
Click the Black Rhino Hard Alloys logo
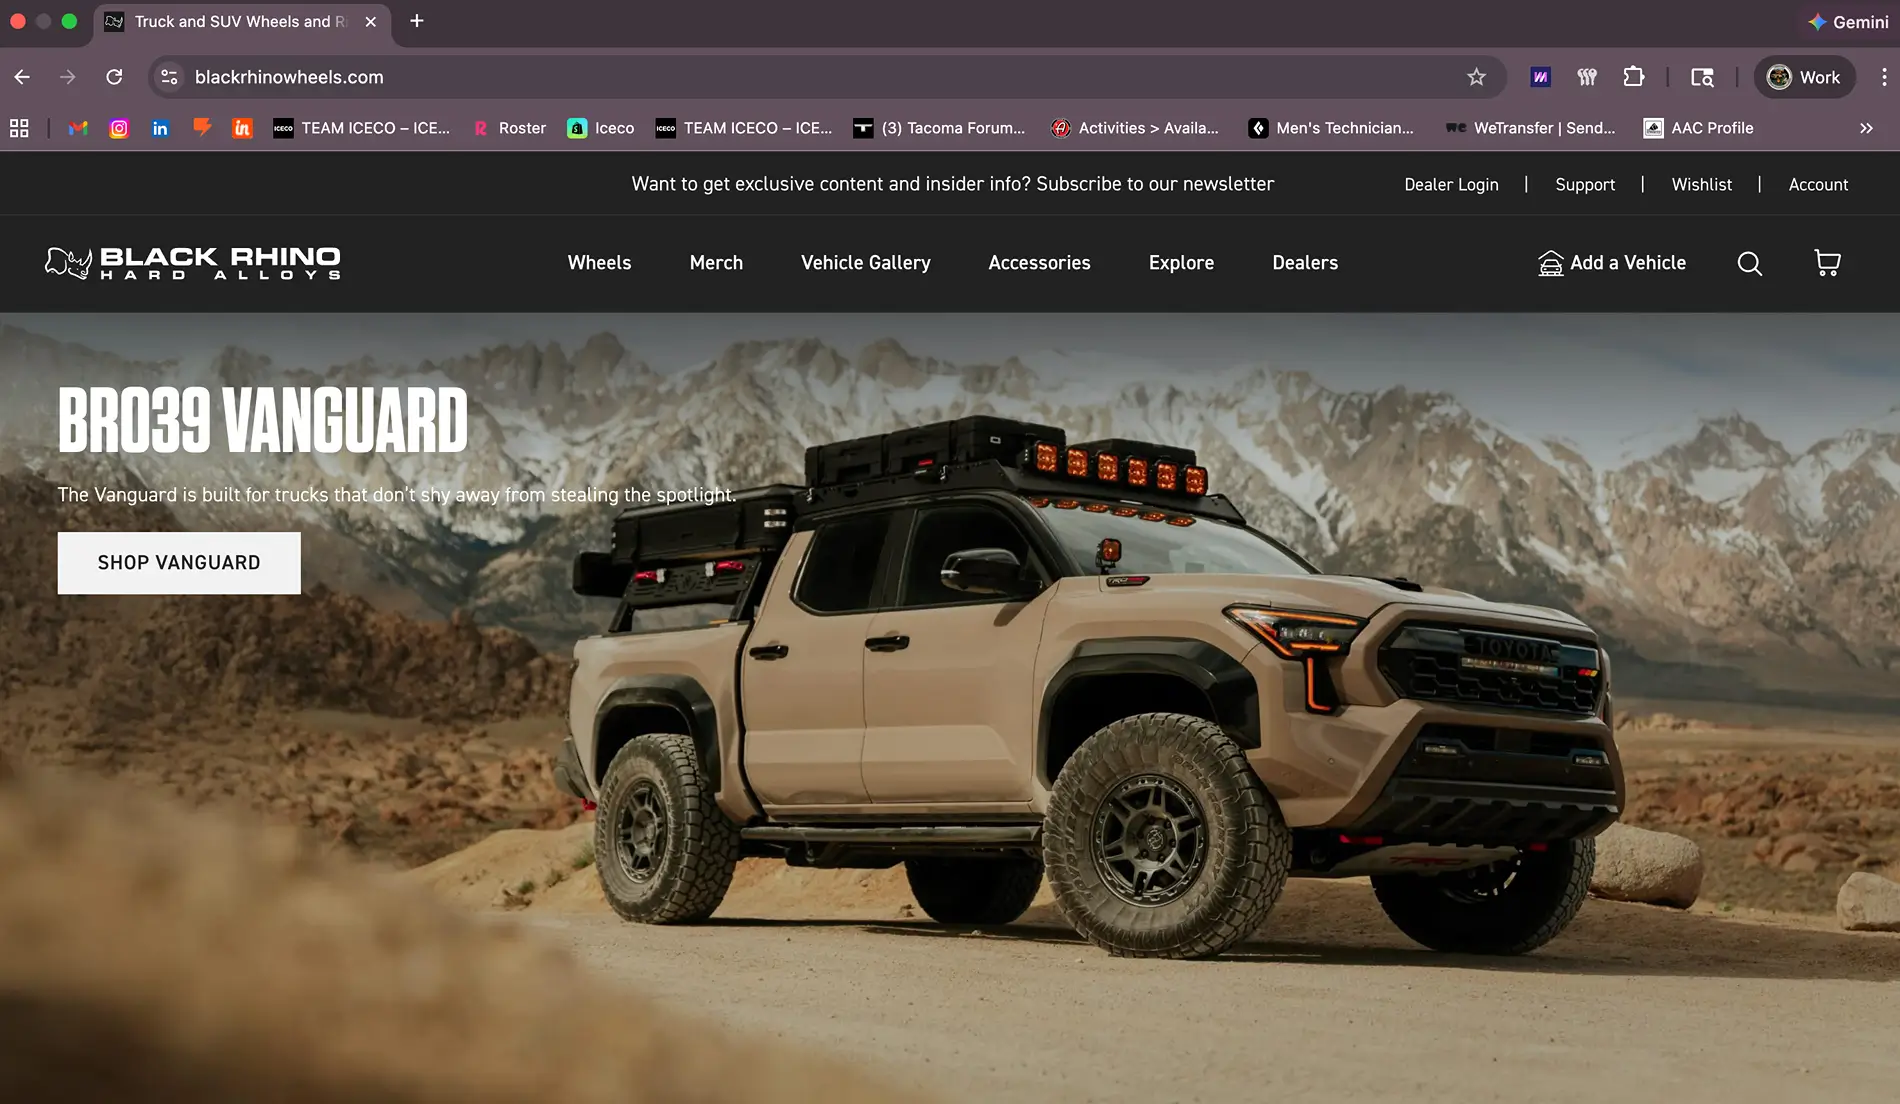(193, 263)
